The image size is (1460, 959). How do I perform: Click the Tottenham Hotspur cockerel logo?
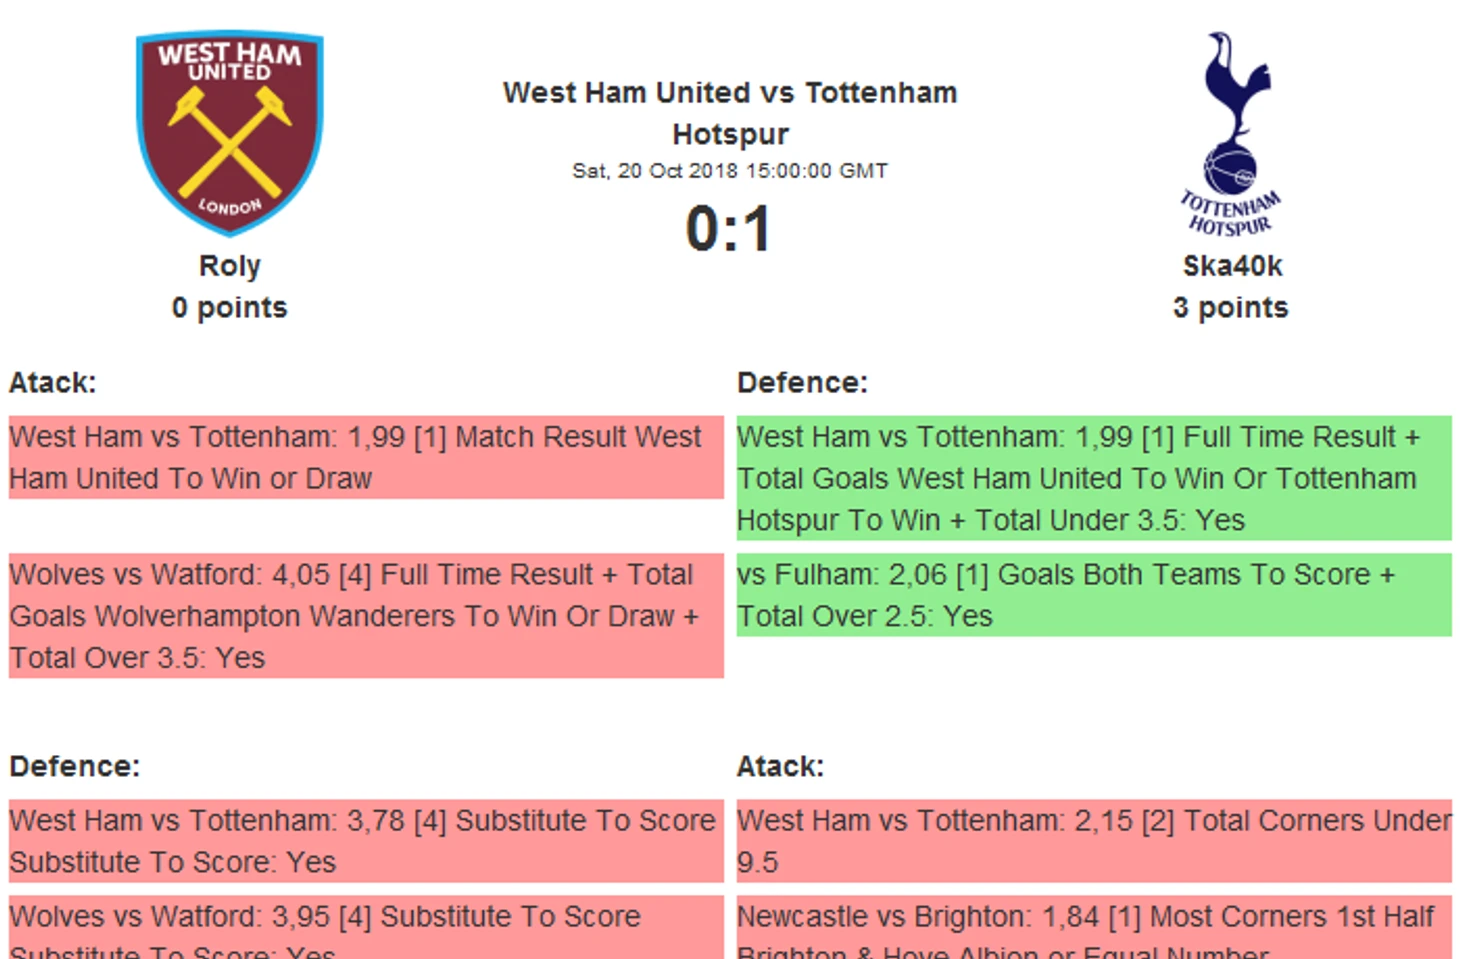1231,133
